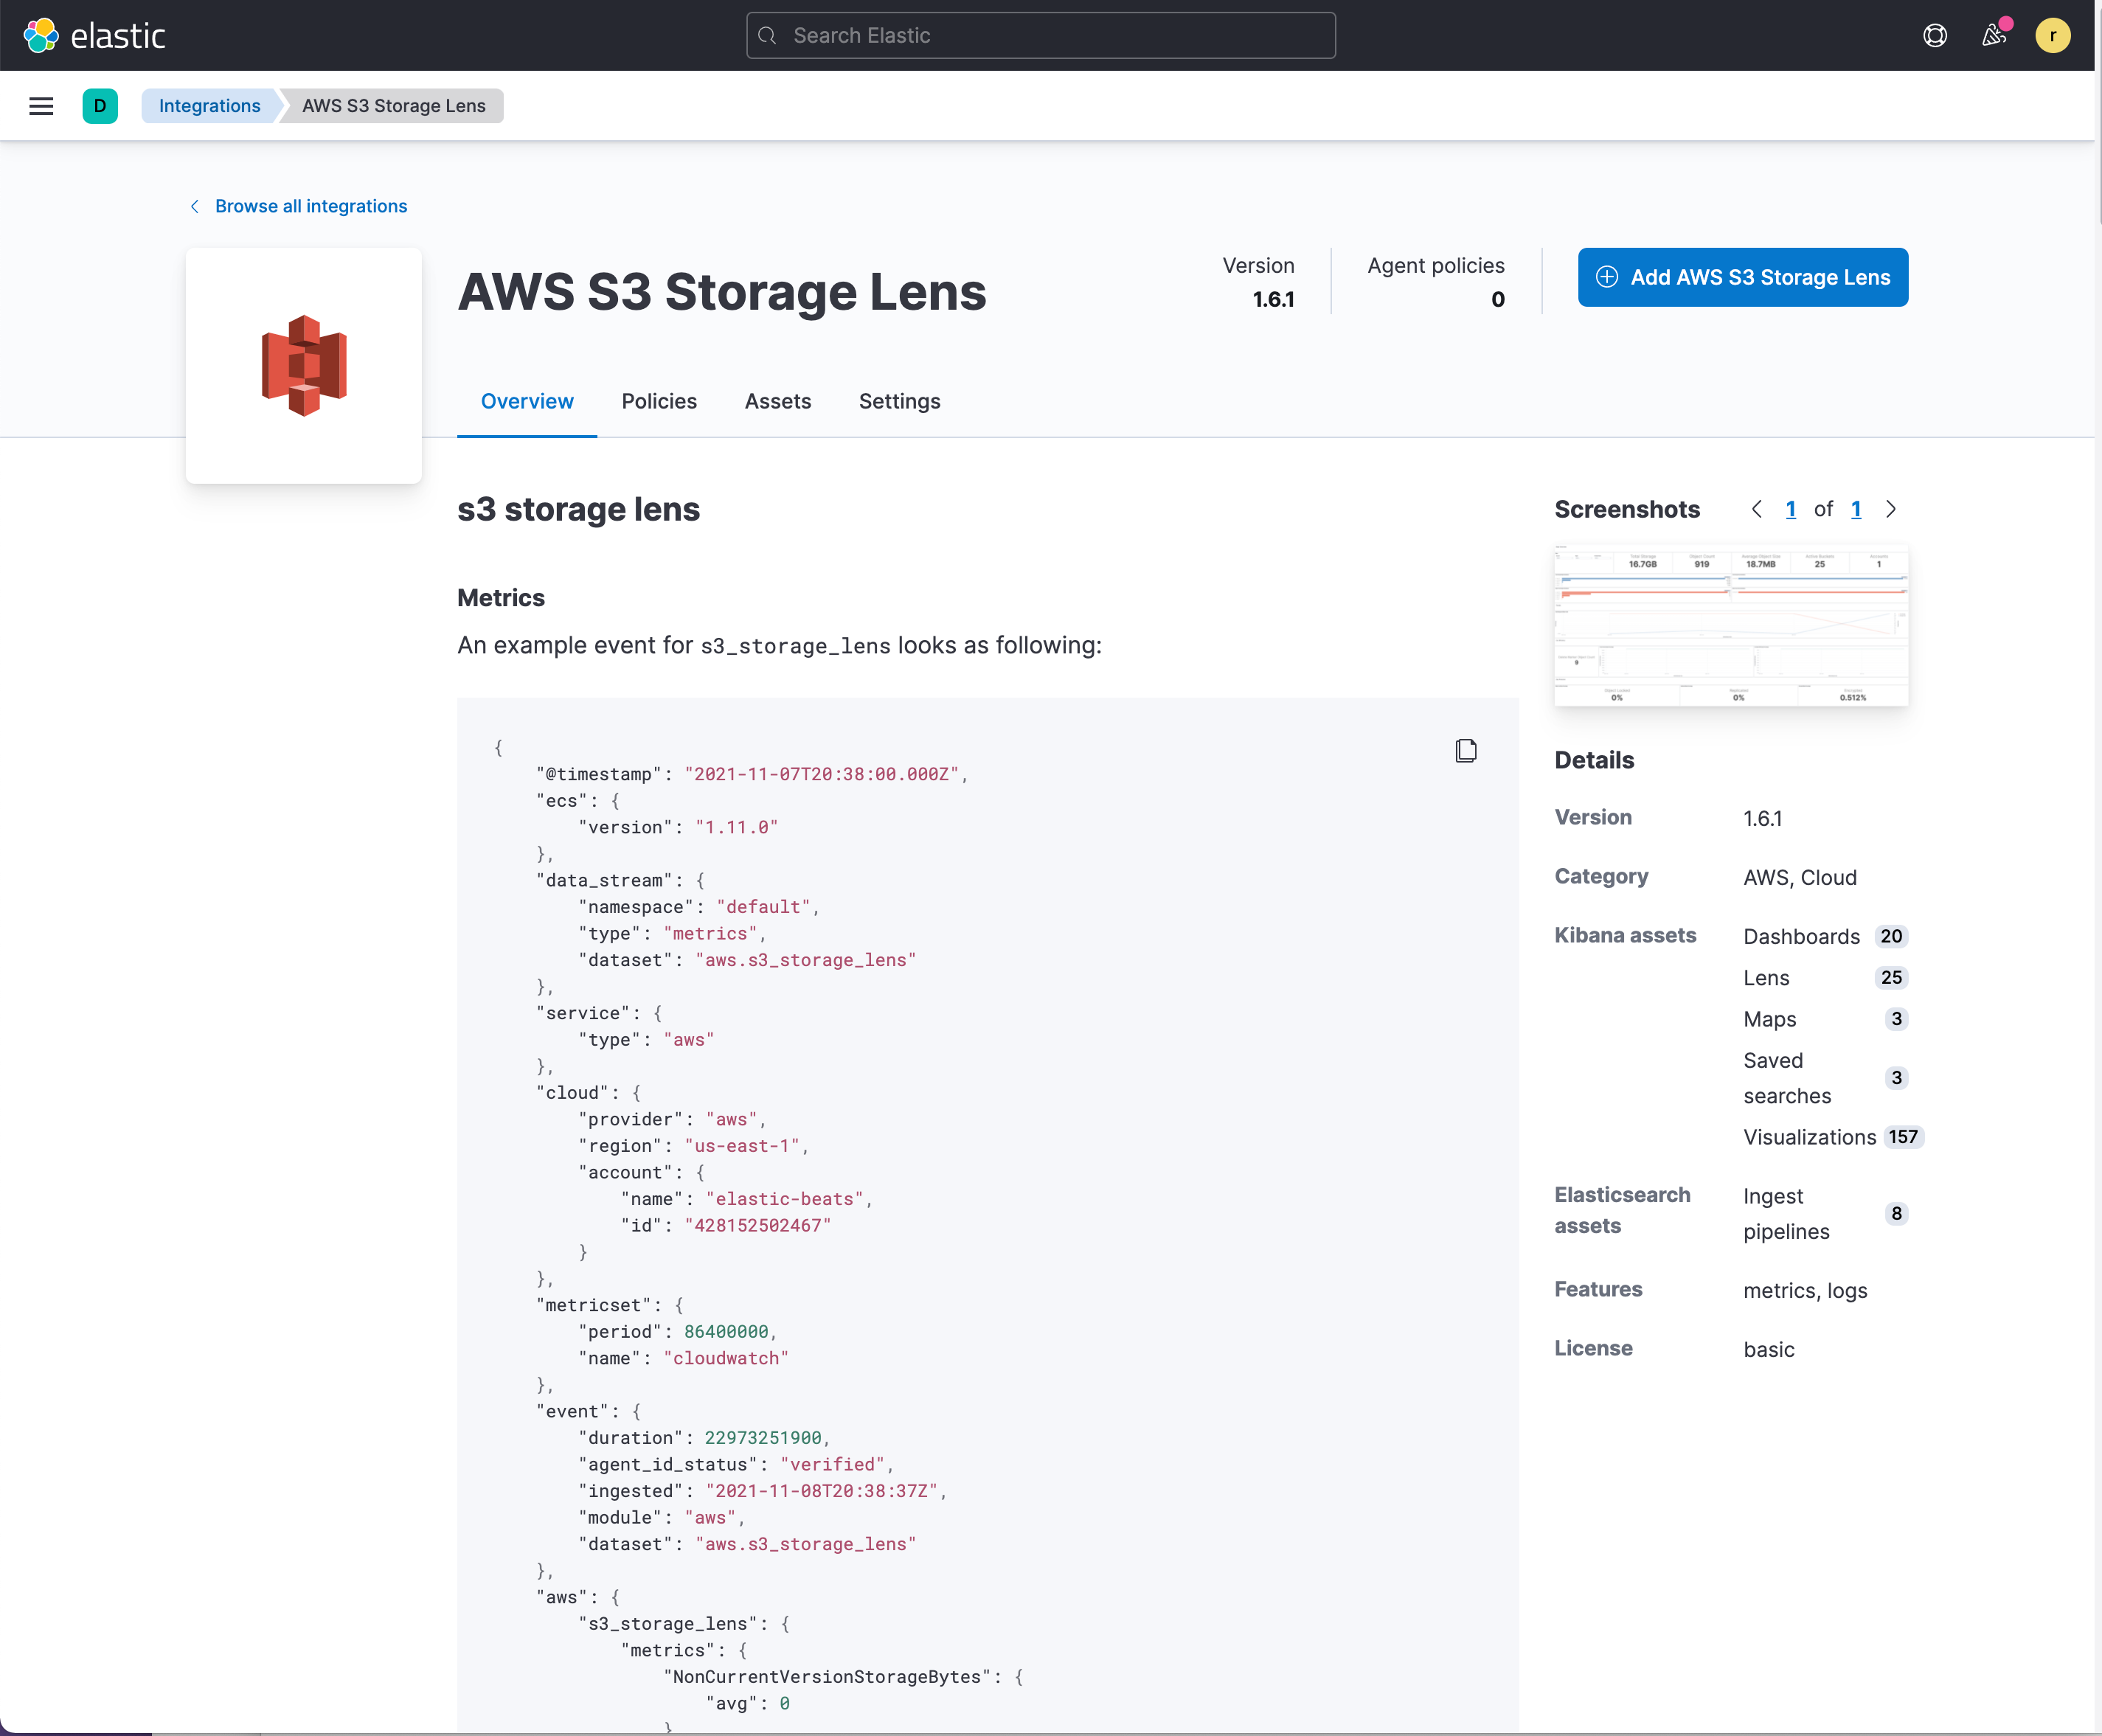Switch to the Assets tab
This screenshot has height=1736, width=2102.
(777, 401)
